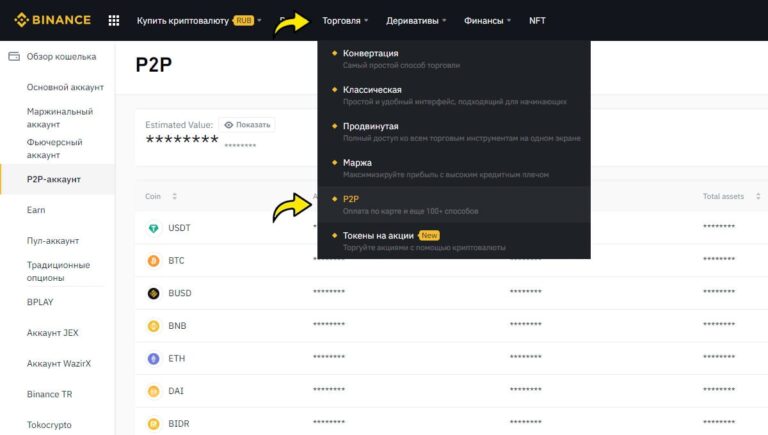Sort by Total assets column arrows
Screen dimensions: 768x435
pos(758,196)
